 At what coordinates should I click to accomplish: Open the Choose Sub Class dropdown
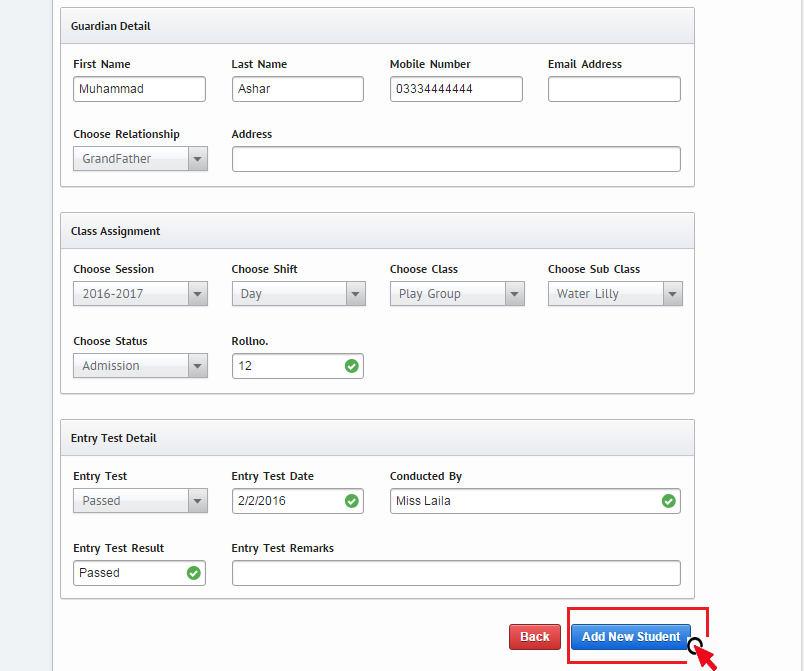pyautogui.click(x=614, y=294)
